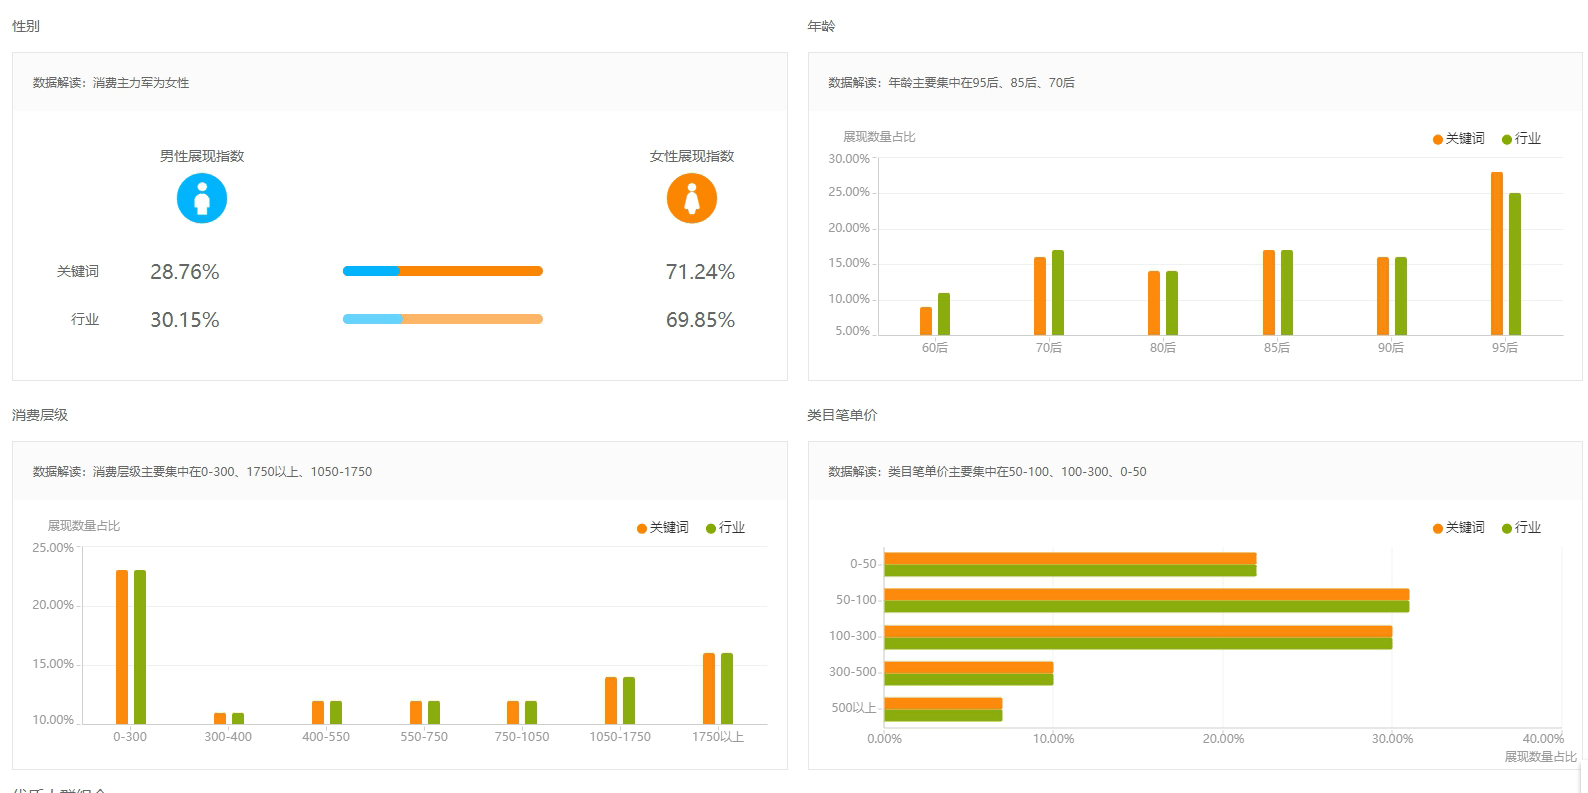Image resolution: width=1588 pixels, height=793 pixels.
Task: Click the green 60后 industry bar
Action: [x=944, y=314]
